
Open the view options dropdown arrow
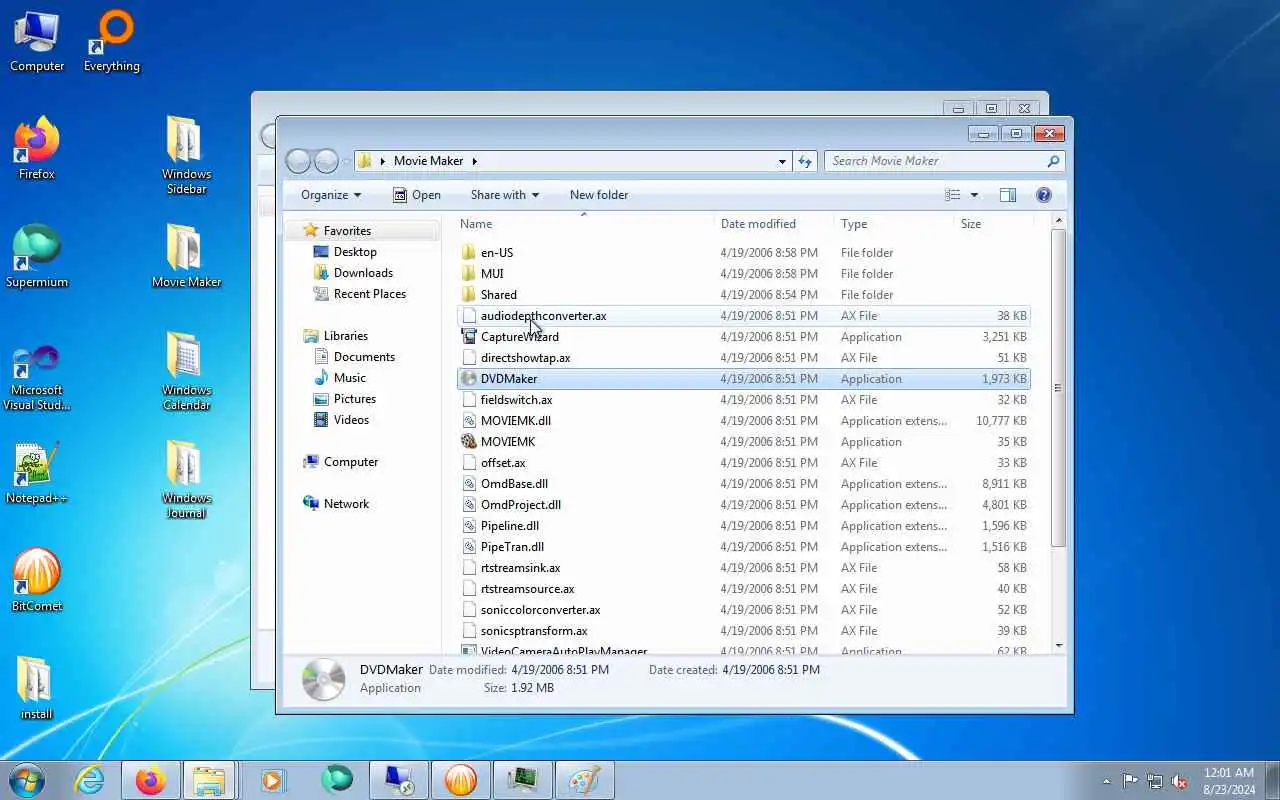click(x=974, y=195)
